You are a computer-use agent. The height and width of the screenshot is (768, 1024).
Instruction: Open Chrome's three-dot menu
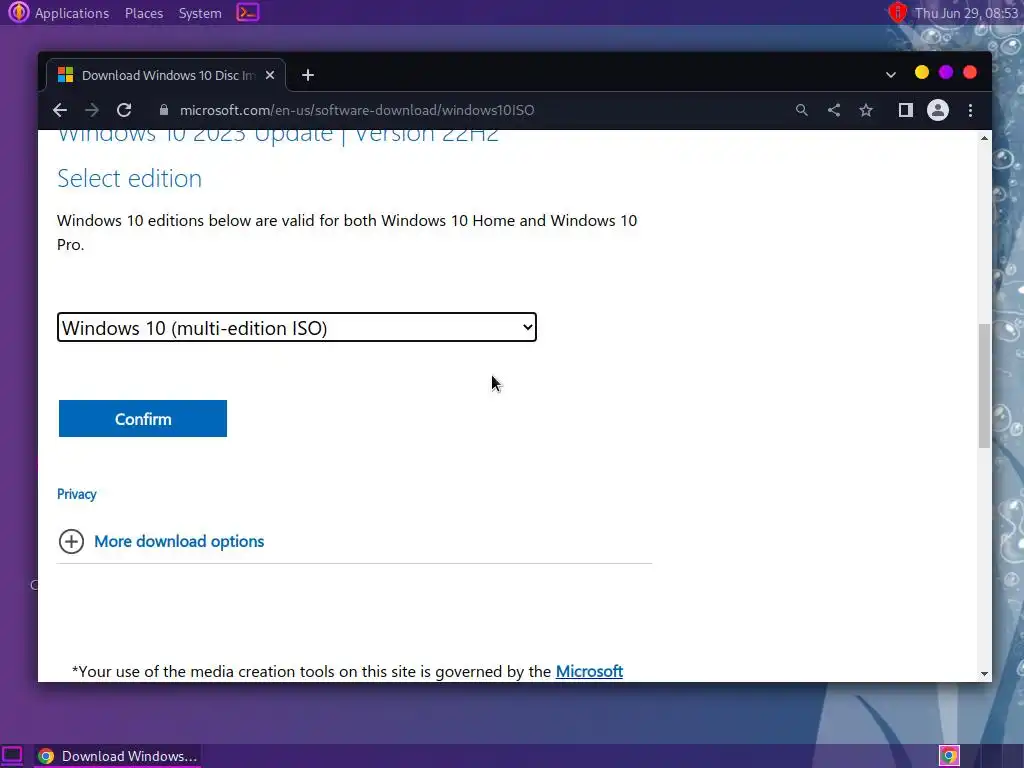[x=970, y=110]
